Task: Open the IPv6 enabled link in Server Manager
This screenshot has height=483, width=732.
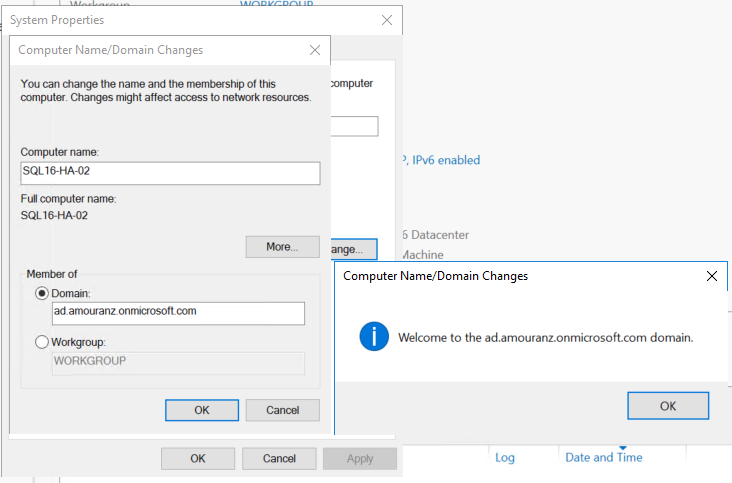Action: pyautogui.click(x=441, y=160)
